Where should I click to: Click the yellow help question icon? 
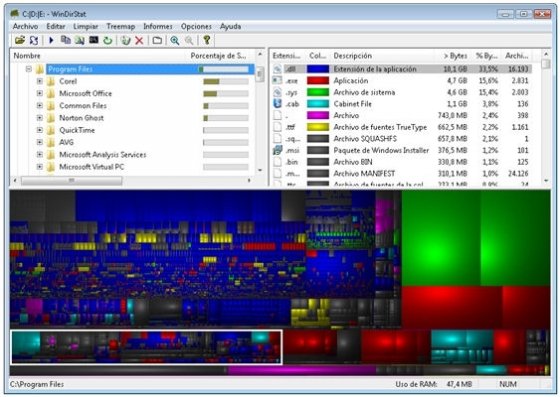click(206, 40)
